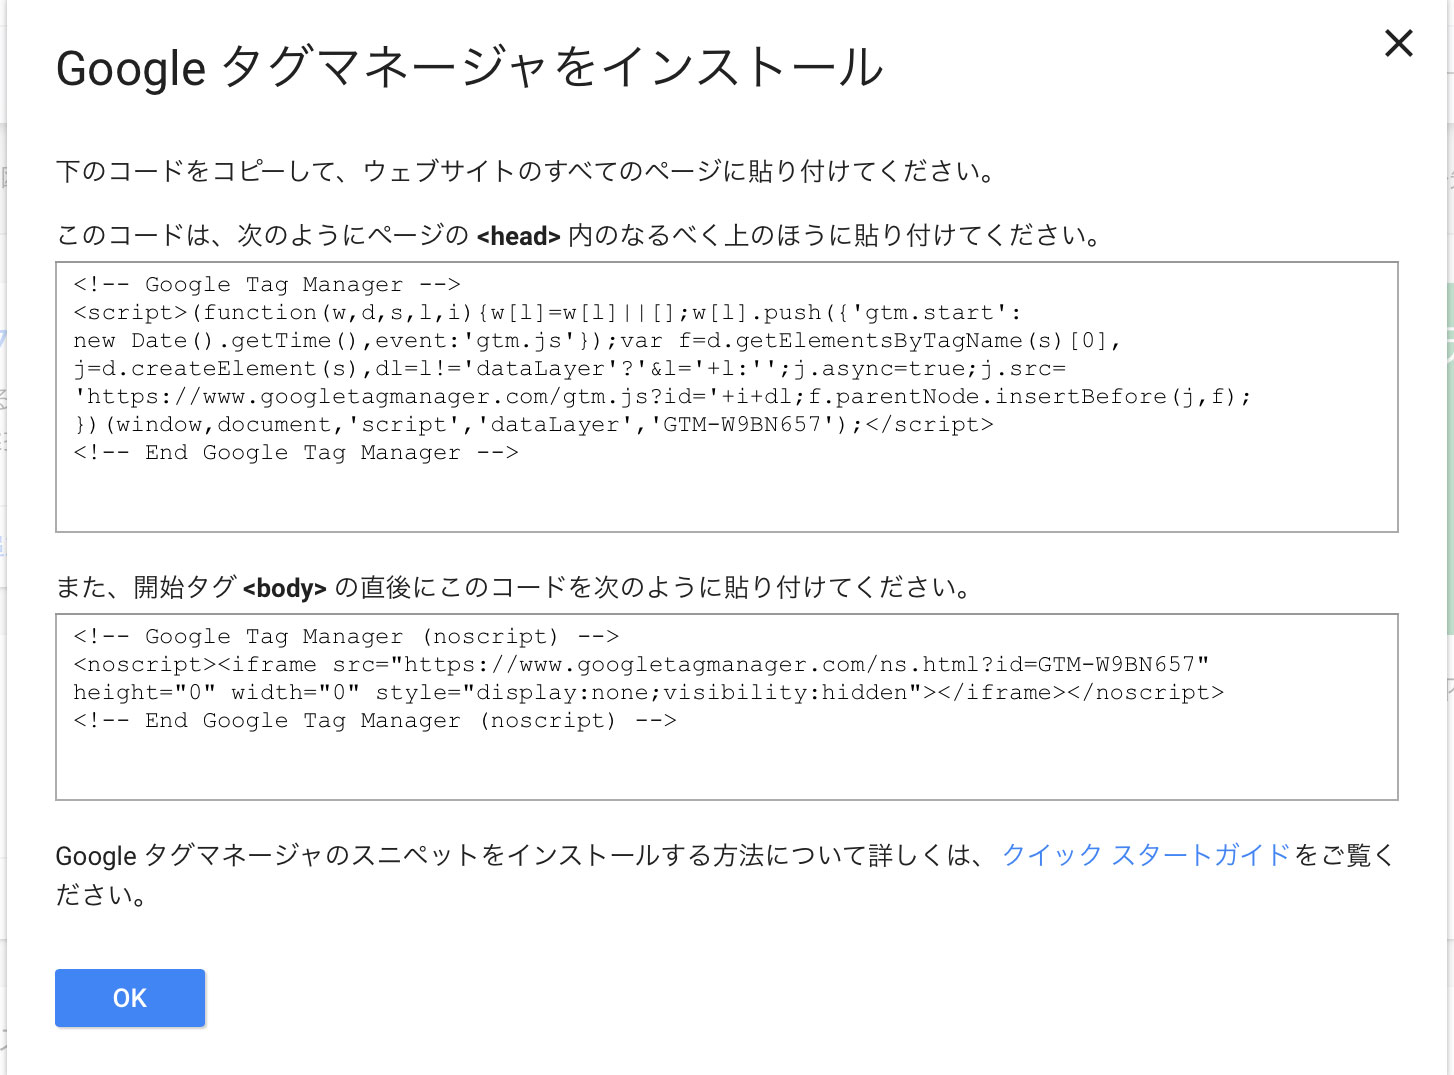Click the "<script>(function(w,d,s,l,i)" code line
Image resolution: width=1454 pixels, height=1075 pixels.
(x=547, y=313)
